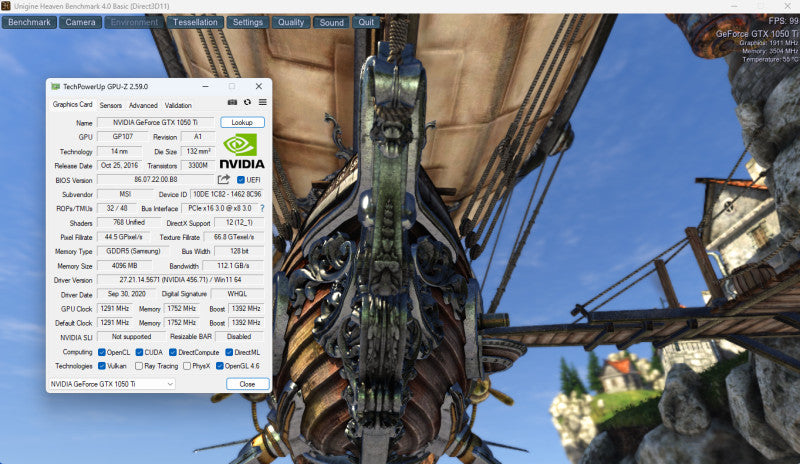Click the Bus Width 128 bit value
Screen dimensions: 800x464
pyautogui.click(x=239, y=251)
